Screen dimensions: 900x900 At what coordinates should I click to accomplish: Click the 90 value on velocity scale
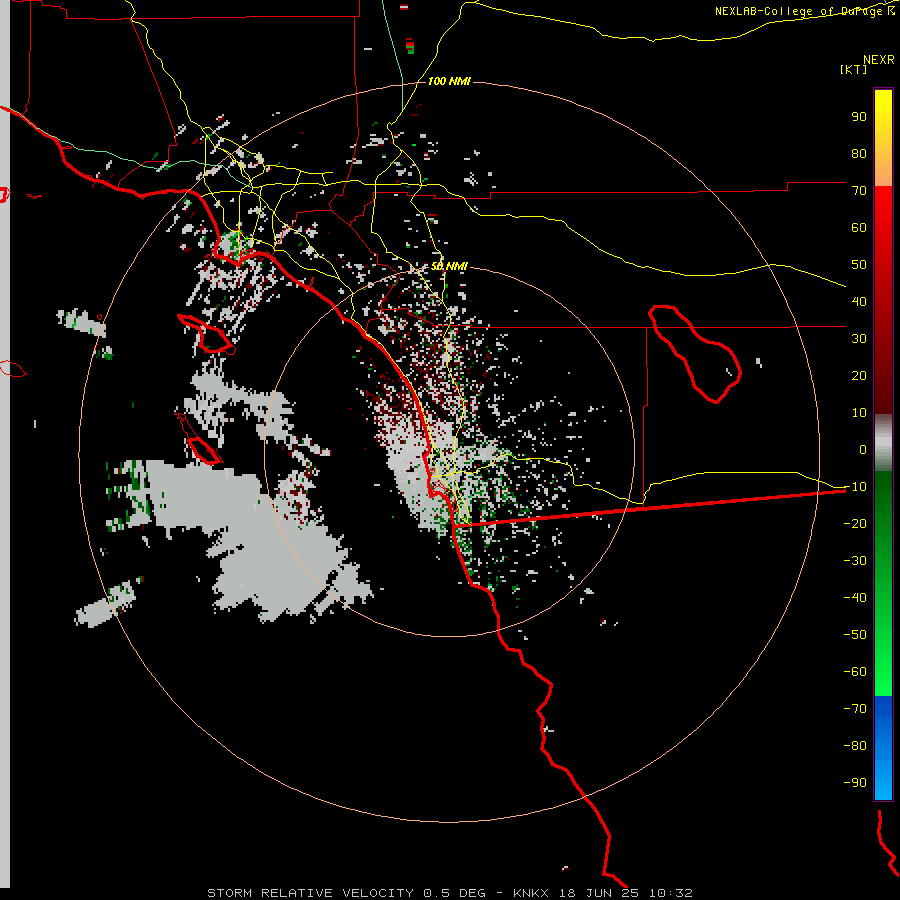(x=859, y=117)
